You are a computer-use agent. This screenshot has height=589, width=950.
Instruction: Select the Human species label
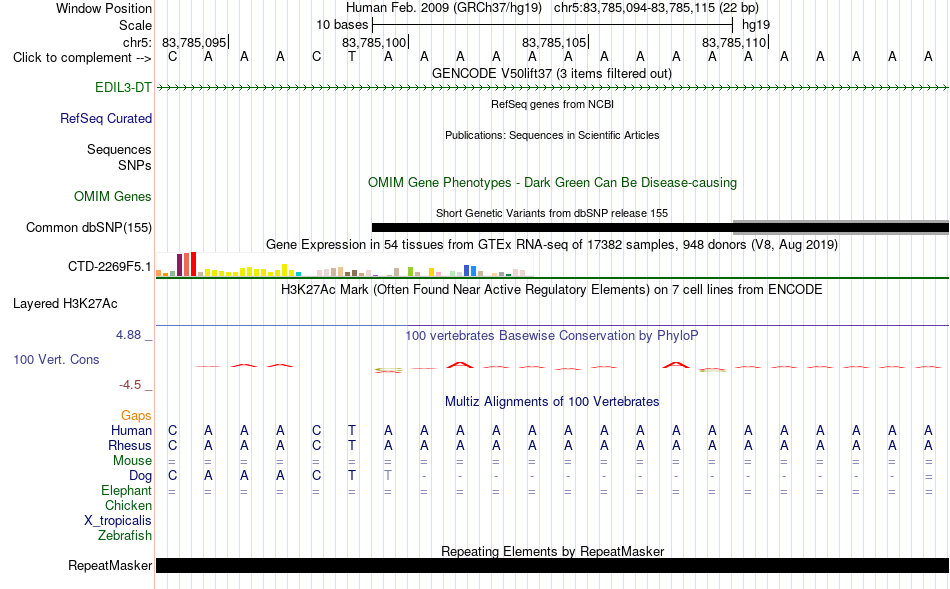point(131,430)
